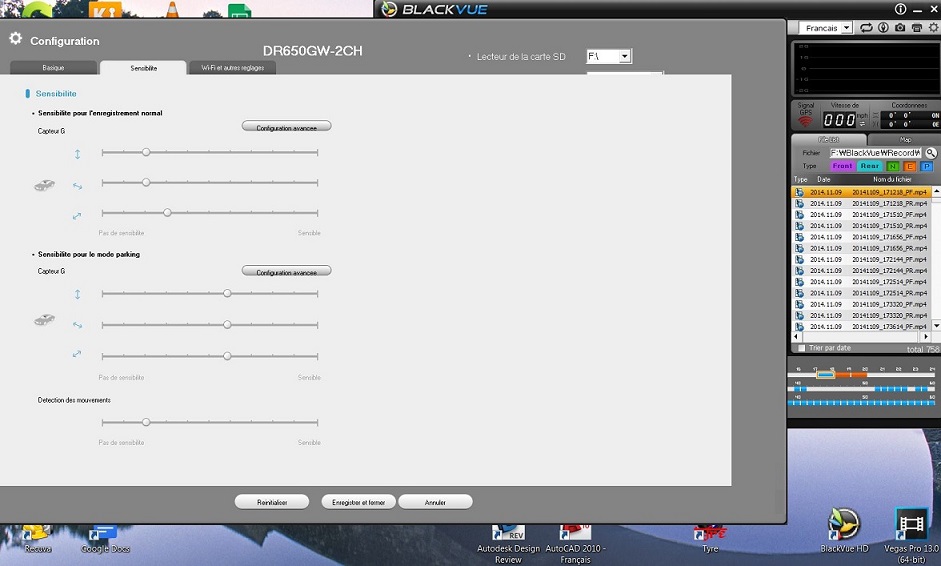The width and height of the screenshot is (941, 566).
Task: Toggle the orange E type filter
Action: point(909,166)
